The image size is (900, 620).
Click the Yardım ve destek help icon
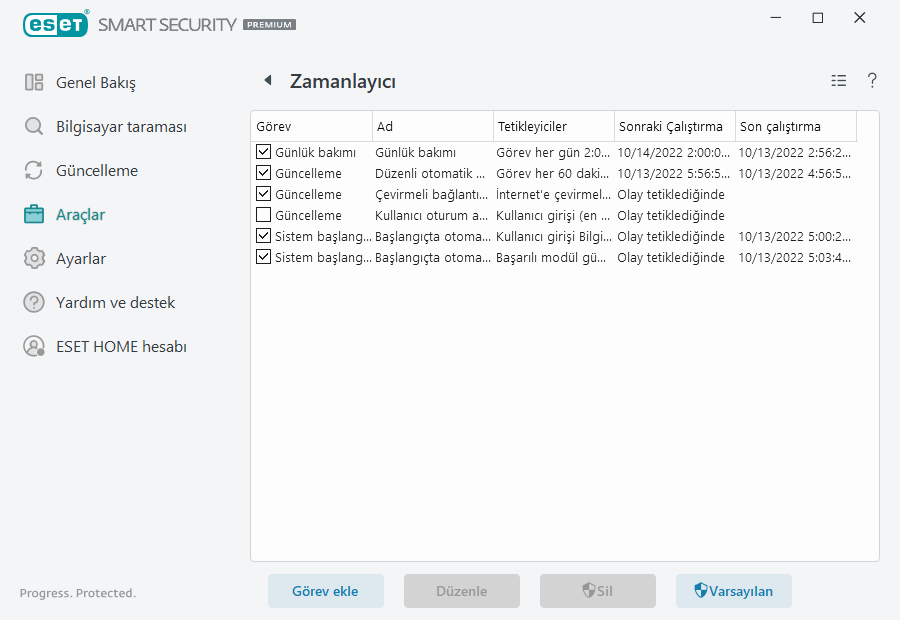34,302
